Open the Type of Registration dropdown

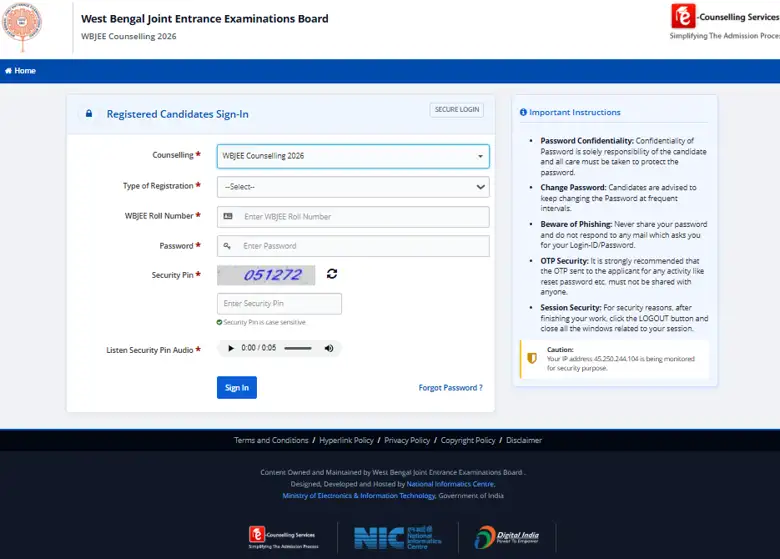[353, 187]
